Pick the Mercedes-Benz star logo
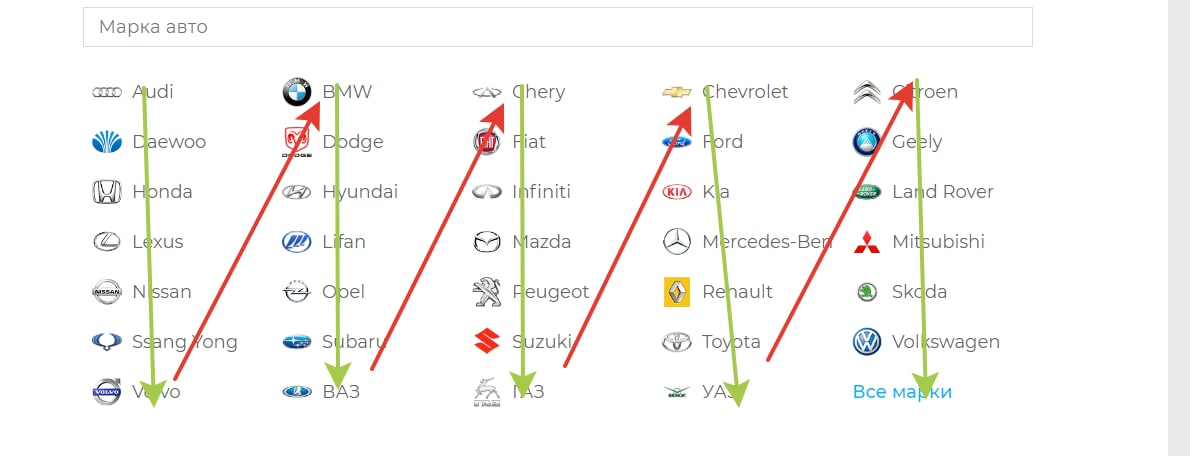The image size is (1190, 456). [x=677, y=242]
